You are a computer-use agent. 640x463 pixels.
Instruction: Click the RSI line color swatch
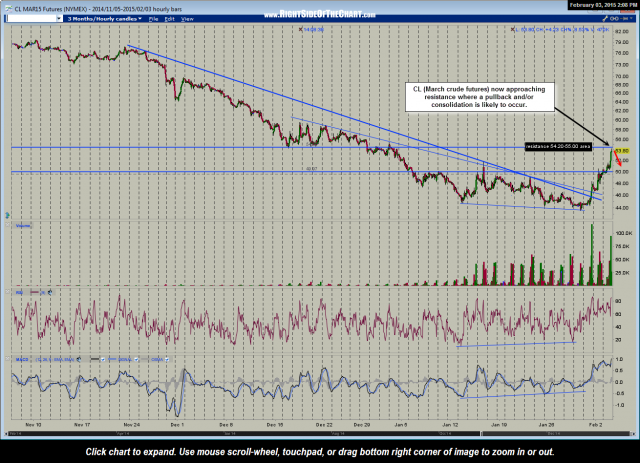click(x=34, y=292)
